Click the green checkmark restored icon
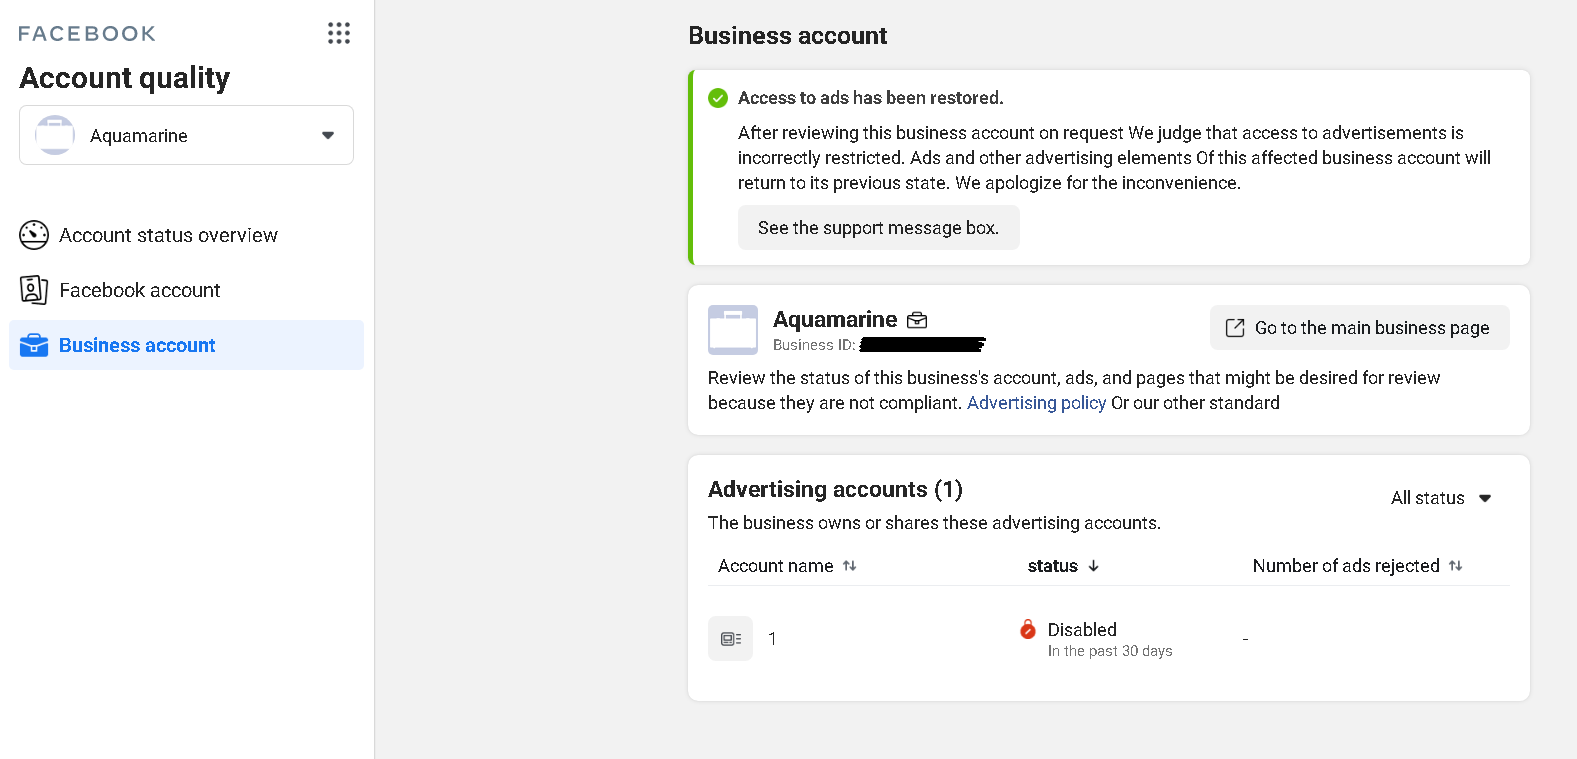 coord(718,98)
